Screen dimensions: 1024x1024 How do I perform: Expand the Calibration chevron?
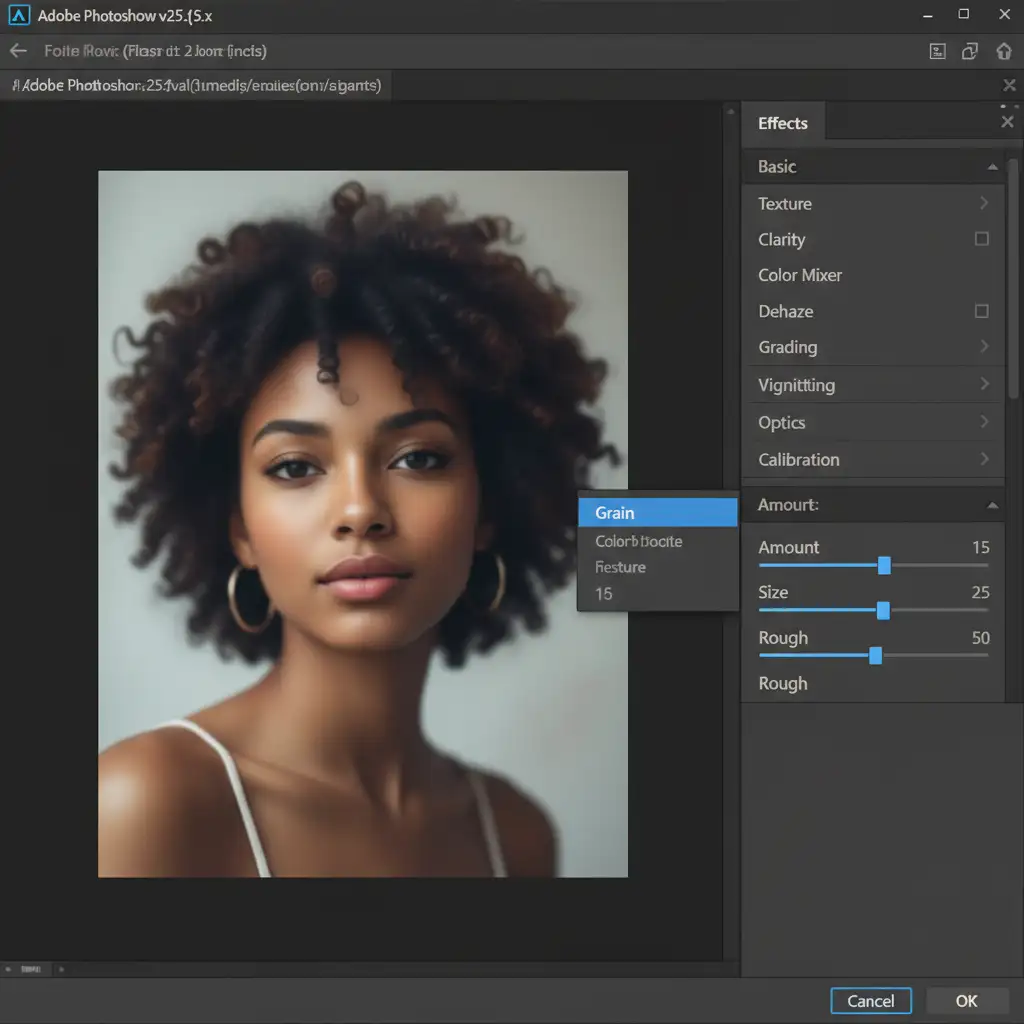coord(984,459)
